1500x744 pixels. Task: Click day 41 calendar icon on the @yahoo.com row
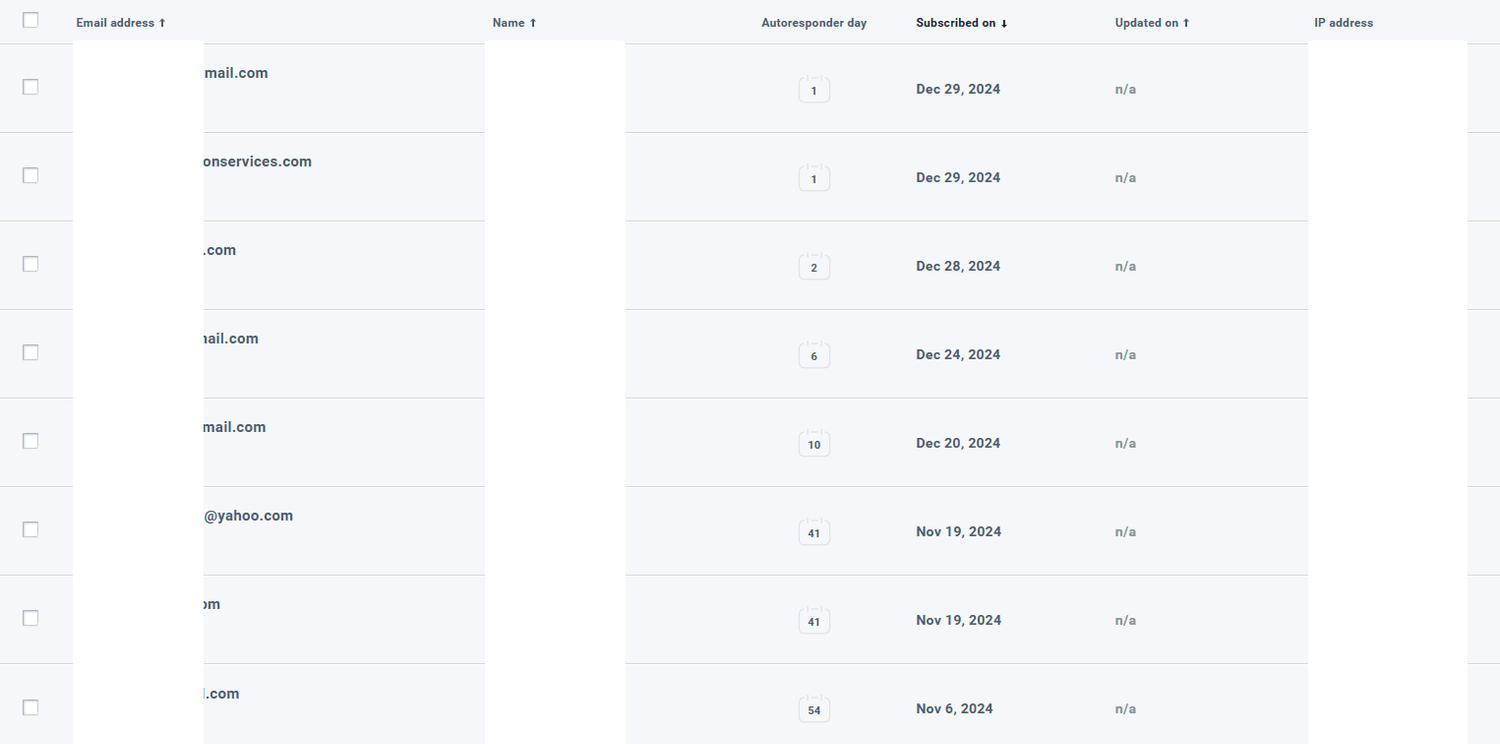click(x=814, y=531)
